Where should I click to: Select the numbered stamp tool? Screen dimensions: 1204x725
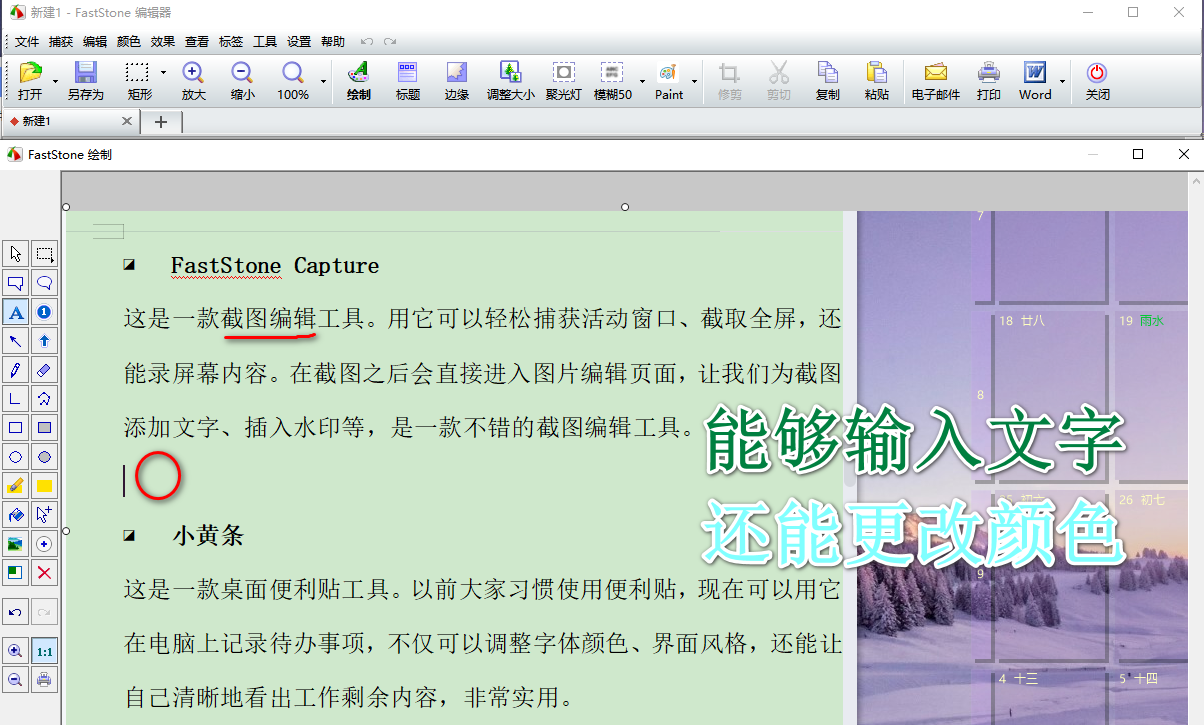point(44,312)
